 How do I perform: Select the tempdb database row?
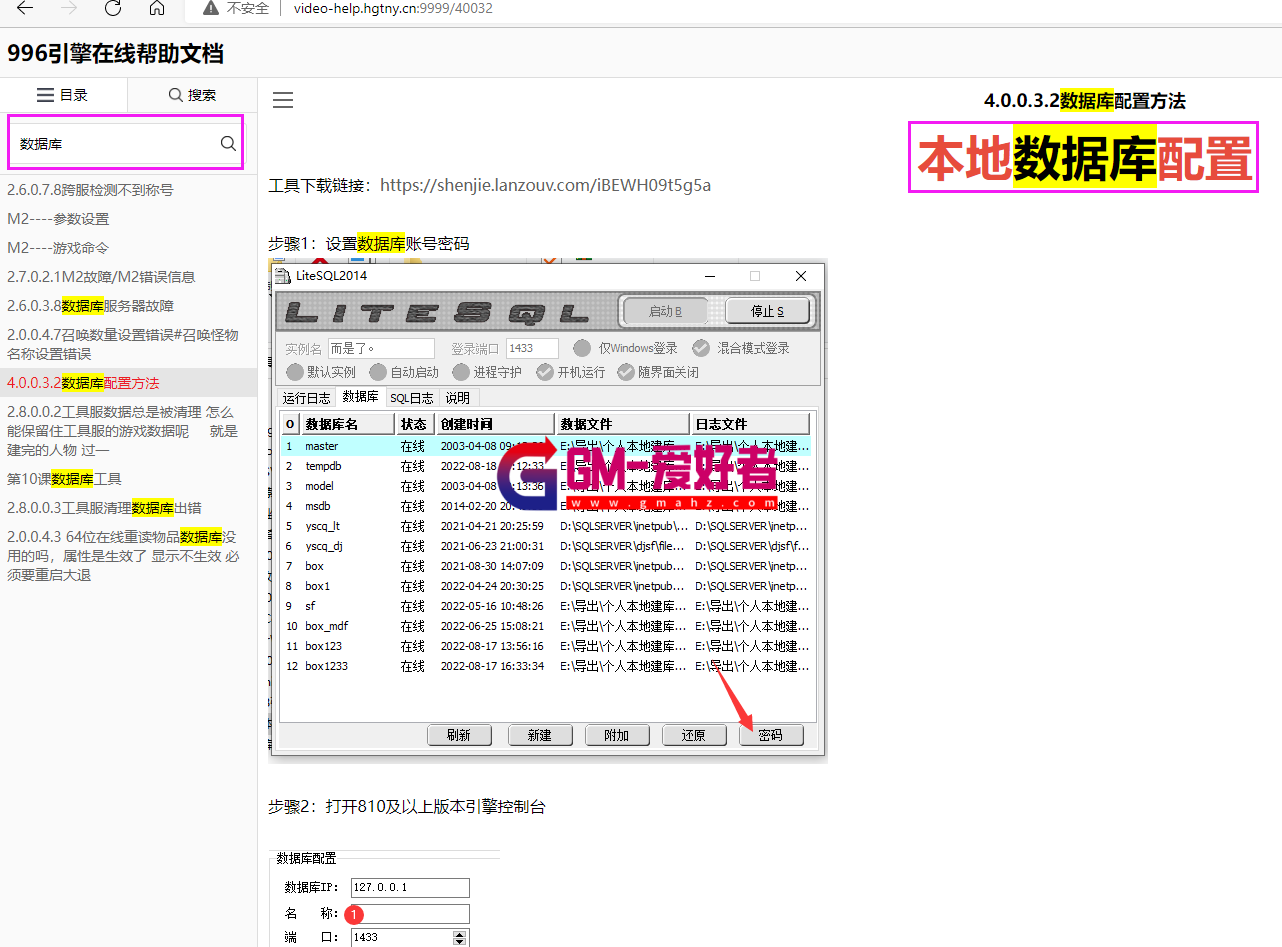tap(546, 466)
